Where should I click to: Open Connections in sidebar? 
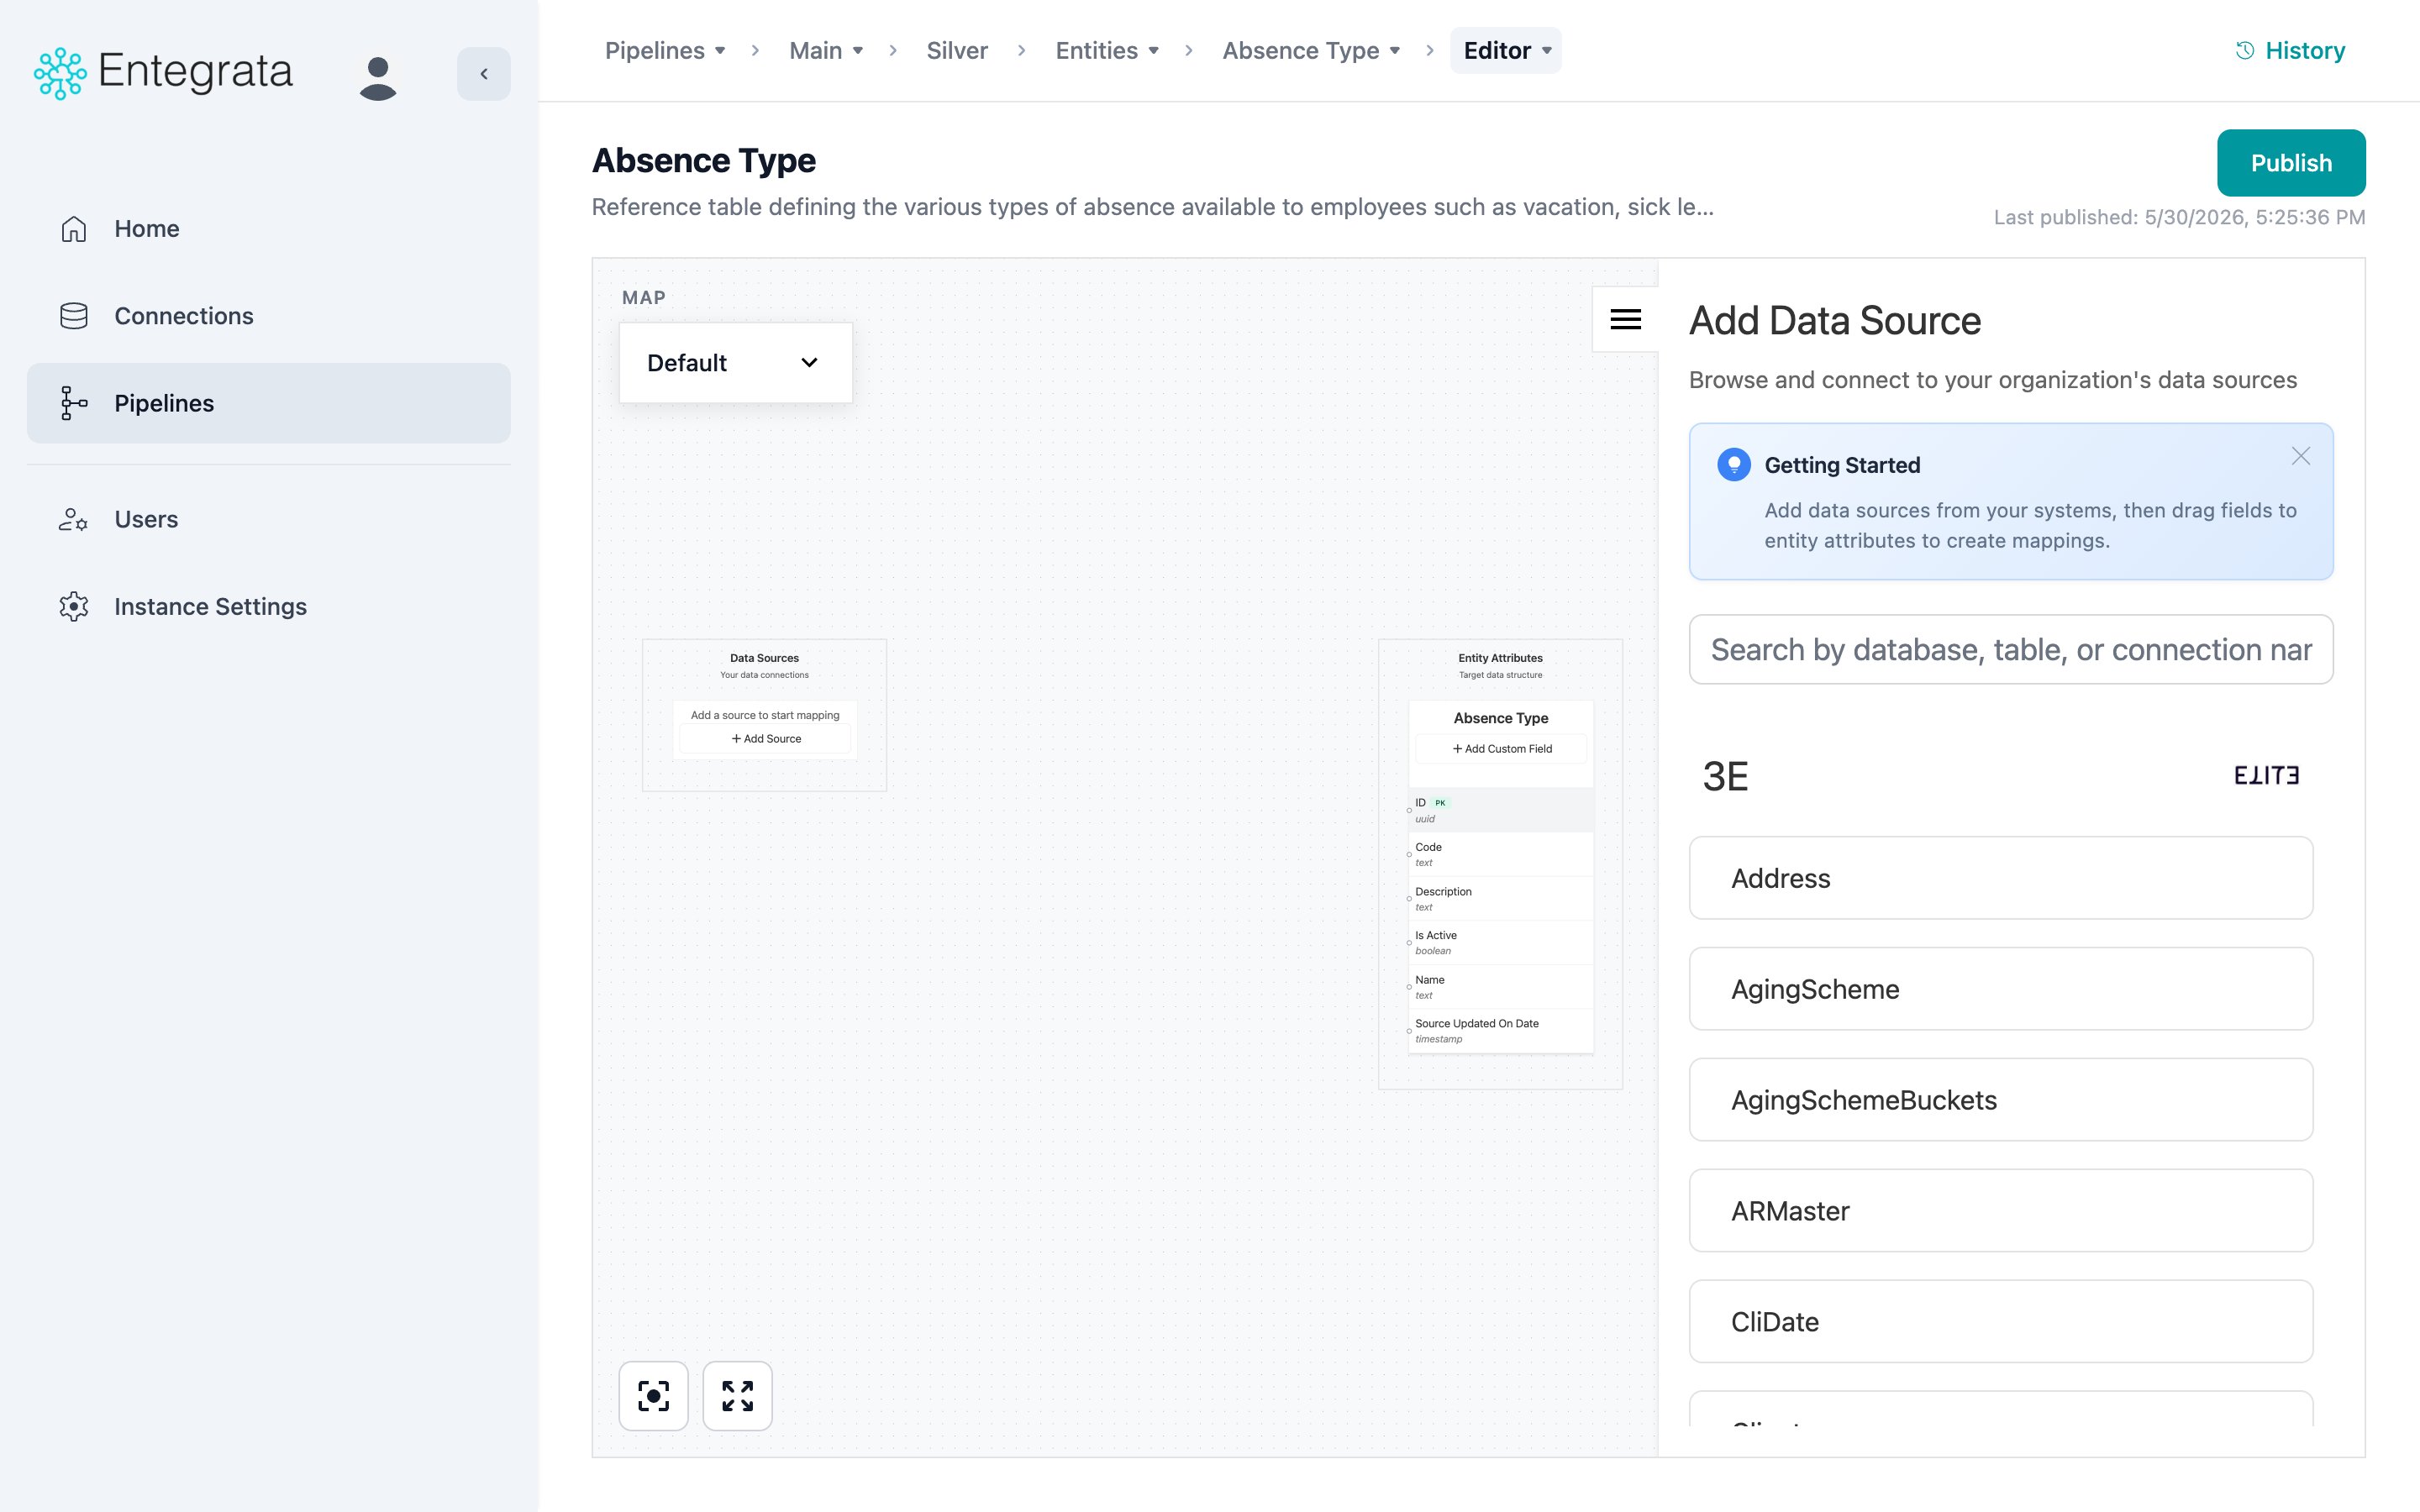click(x=268, y=316)
